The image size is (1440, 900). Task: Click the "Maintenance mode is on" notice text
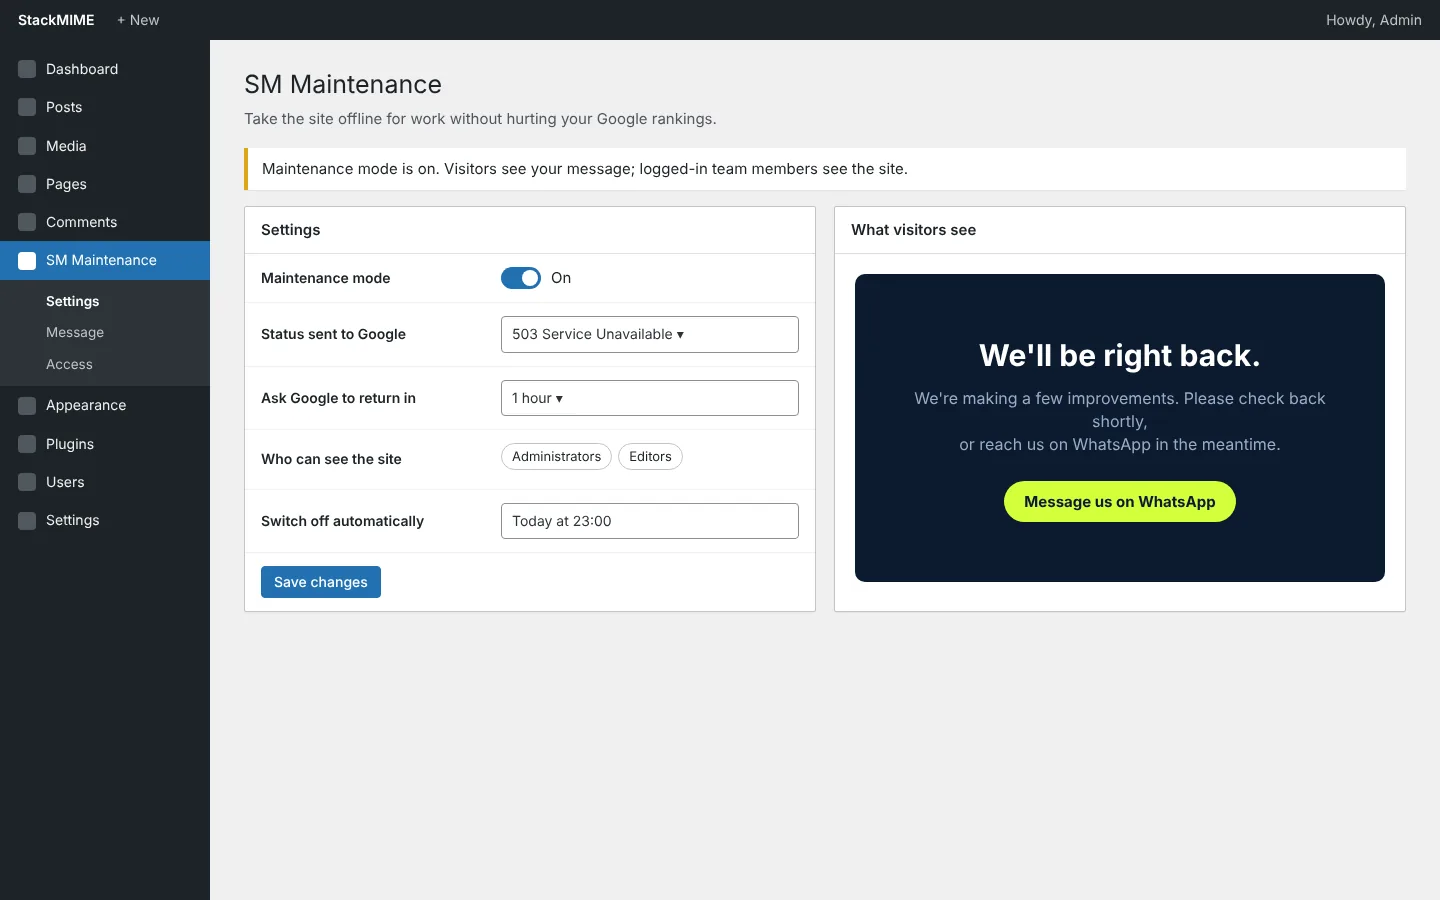click(585, 169)
